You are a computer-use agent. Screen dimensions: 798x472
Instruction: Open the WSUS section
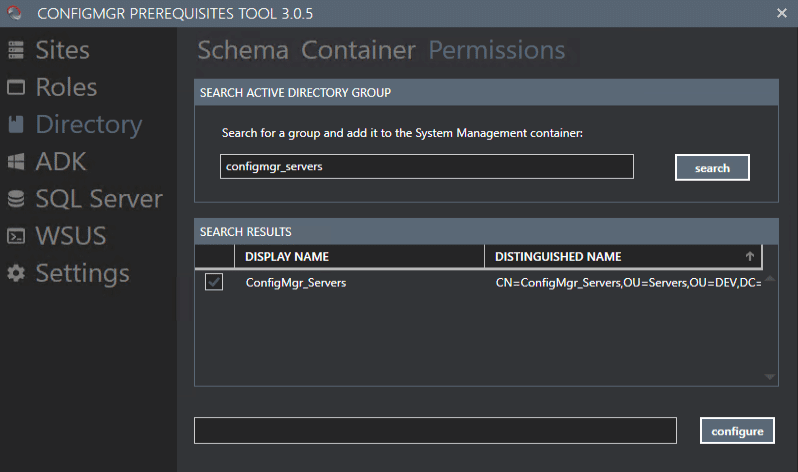[71, 236]
